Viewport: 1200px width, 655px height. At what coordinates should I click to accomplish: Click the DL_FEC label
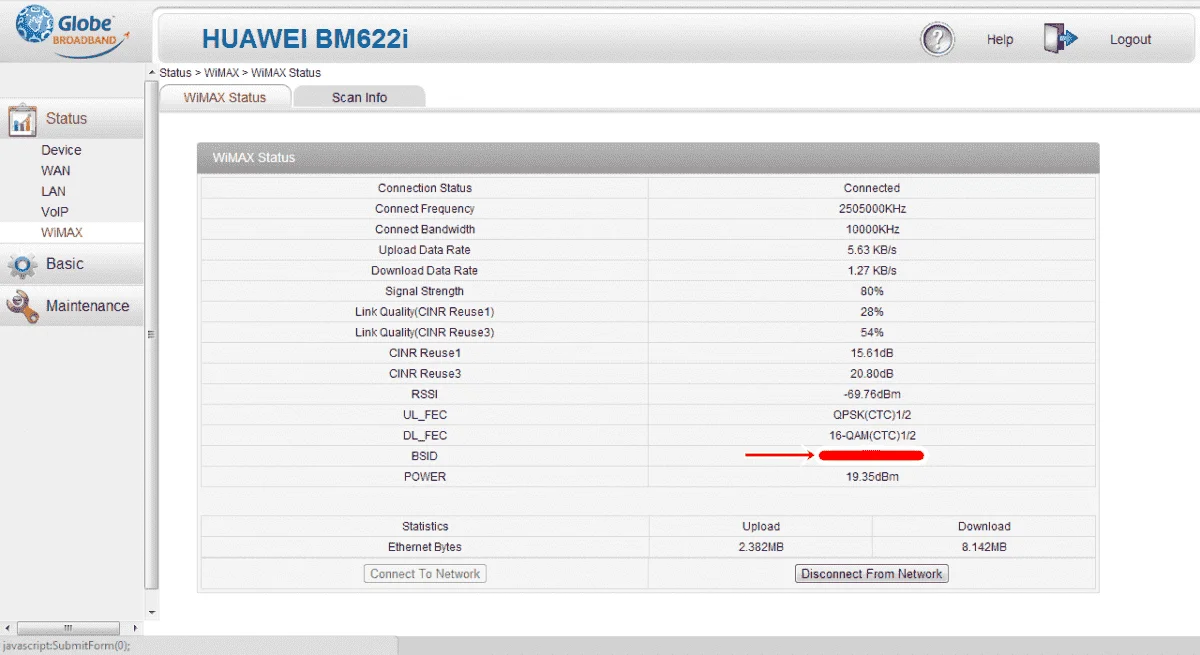point(425,436)
